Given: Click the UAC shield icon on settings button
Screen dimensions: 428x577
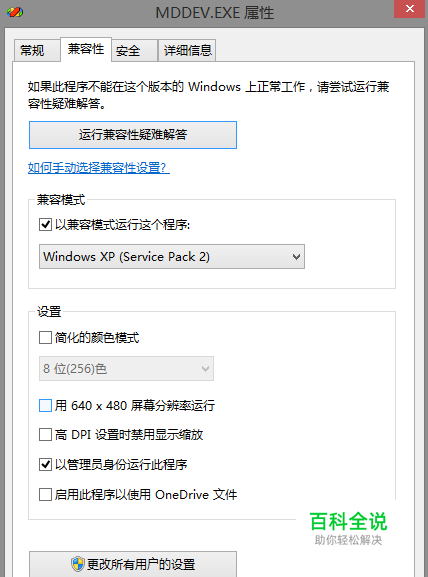Looking at the screenshot, I should click(x=78, y=563).
